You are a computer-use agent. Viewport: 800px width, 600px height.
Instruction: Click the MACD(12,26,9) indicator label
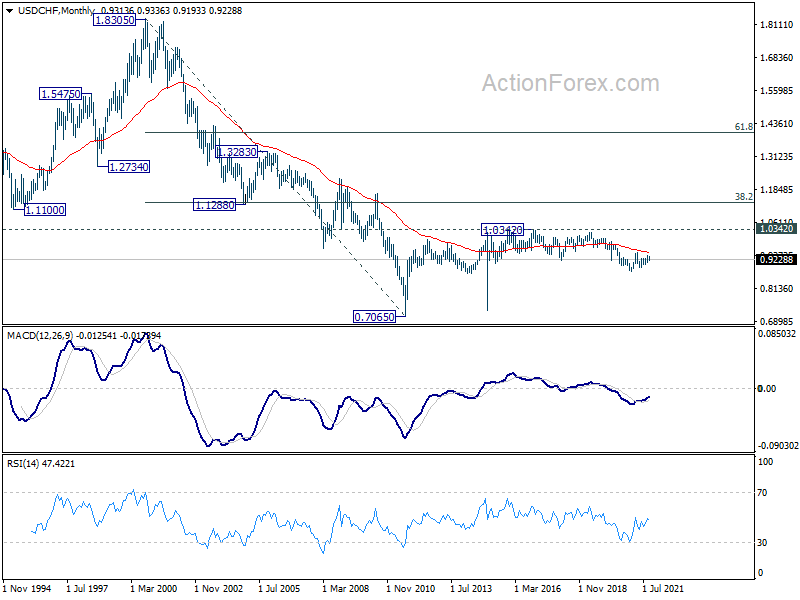(42, 335)
